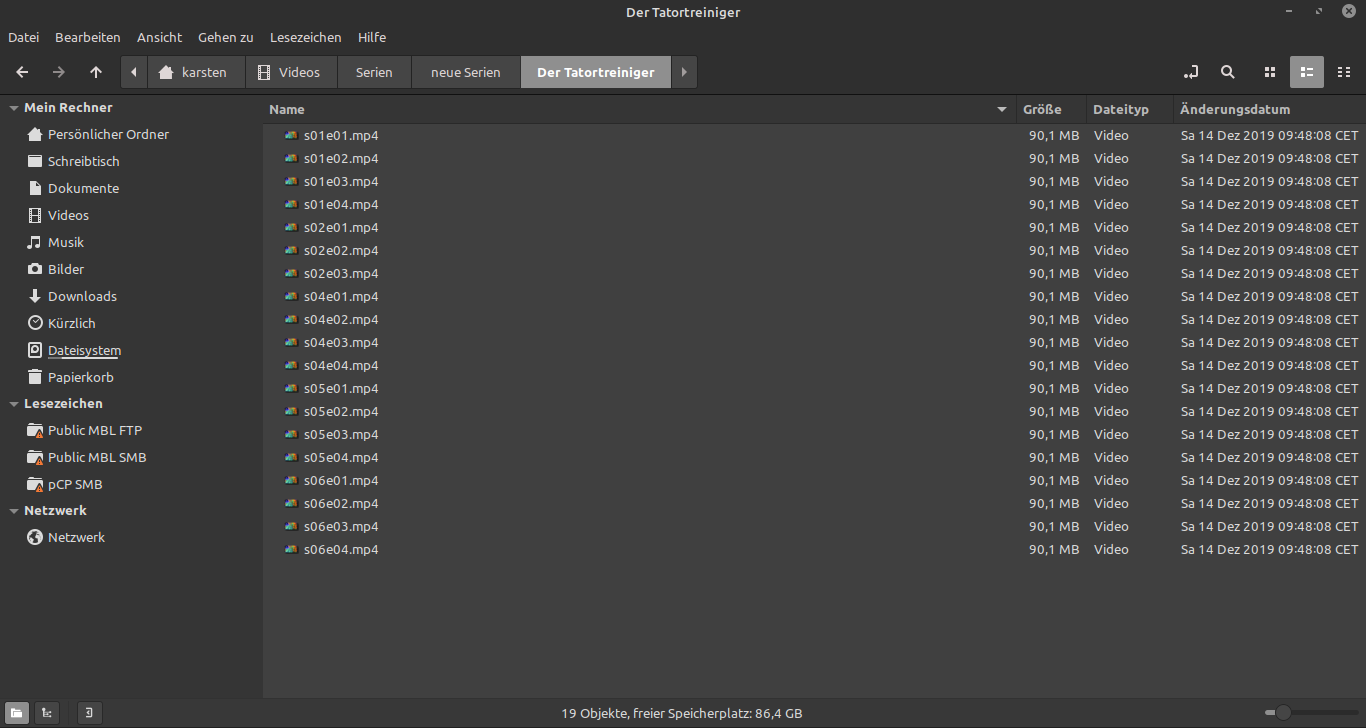Sort files by Änderungsdatum column

click(1269, 110)
